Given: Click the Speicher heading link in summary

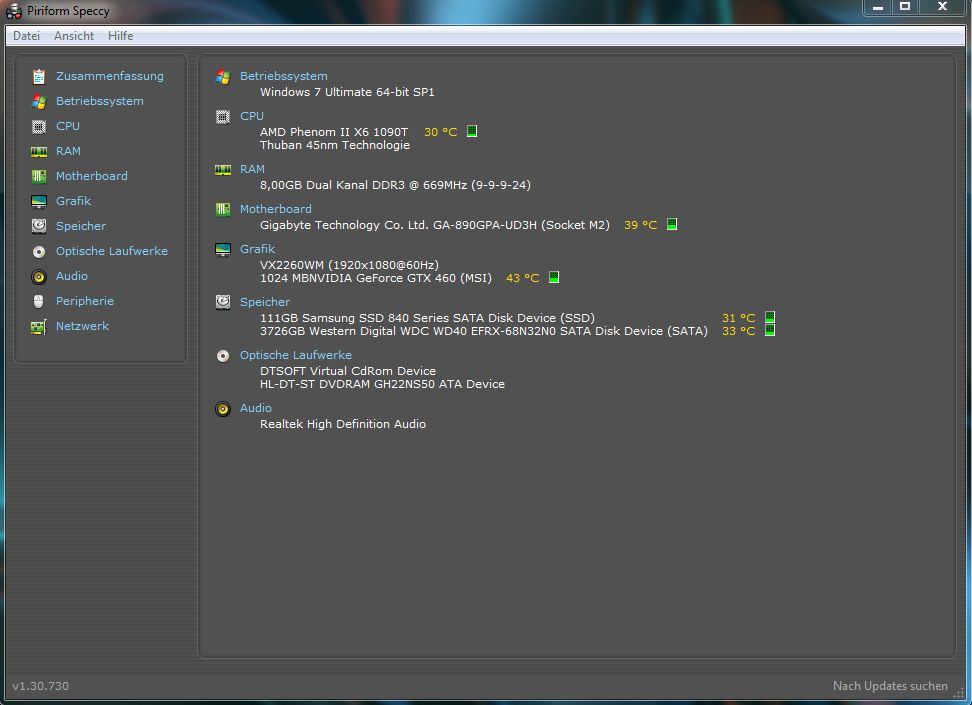Looking at the screenshot, I should (x=265, y=303).
